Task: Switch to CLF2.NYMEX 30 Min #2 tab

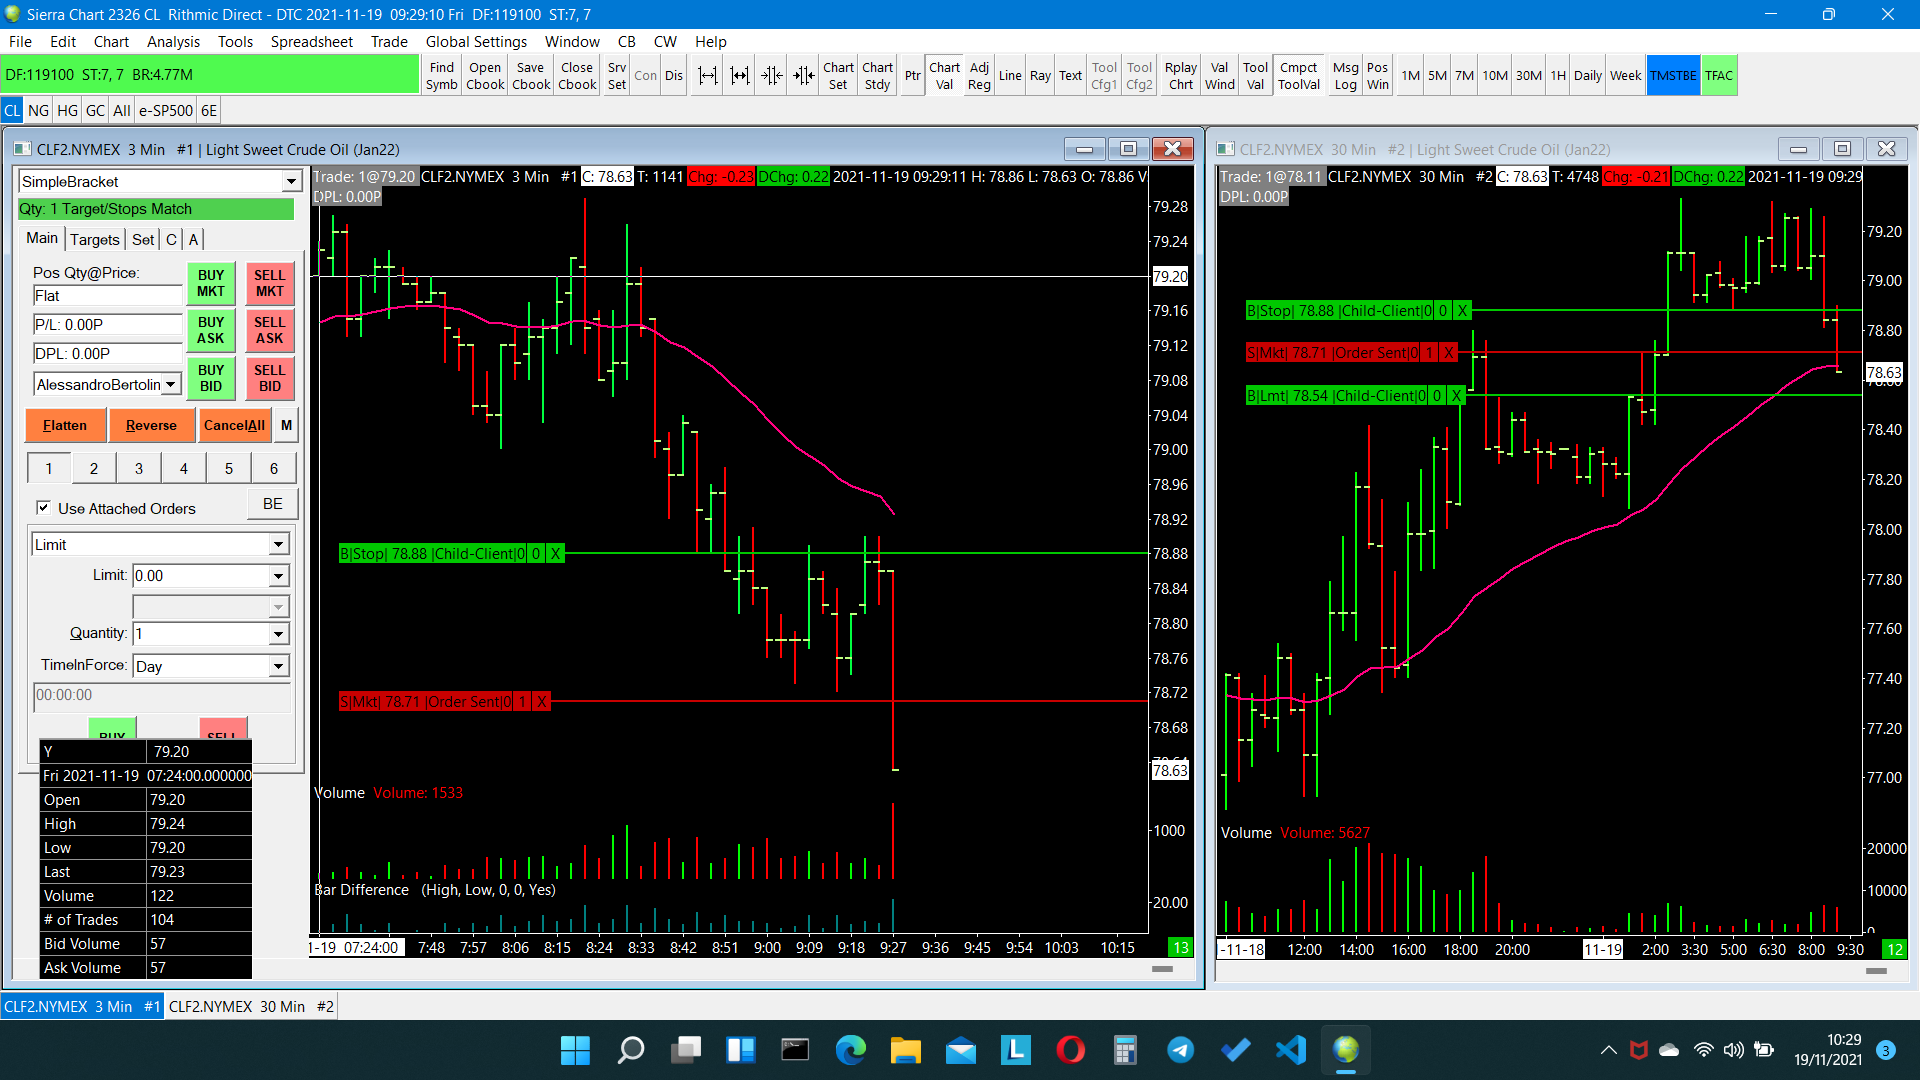Action: coord(251,1007)
